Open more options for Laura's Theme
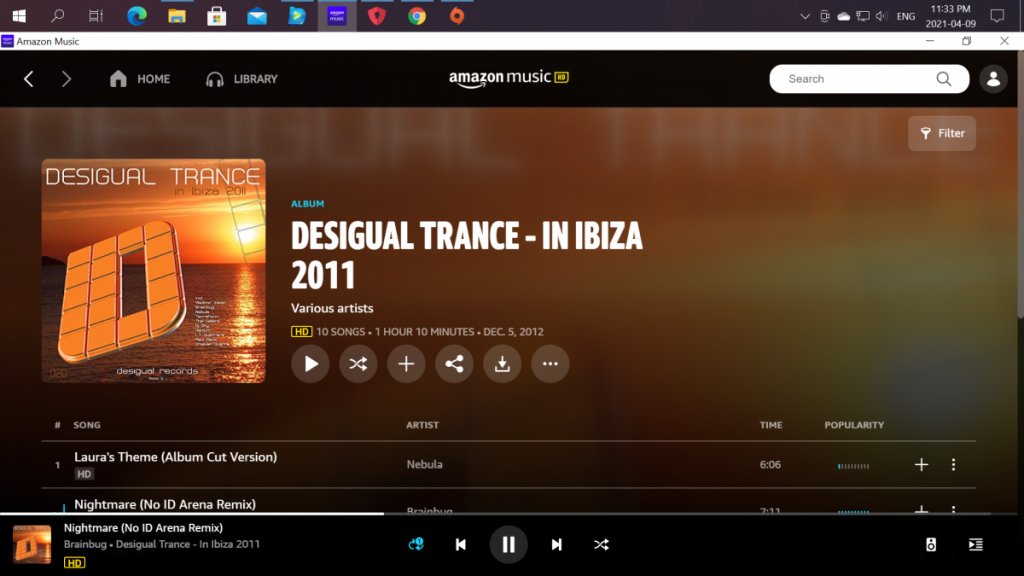Viewport: 1024px width, 576px height. [953, 464]
